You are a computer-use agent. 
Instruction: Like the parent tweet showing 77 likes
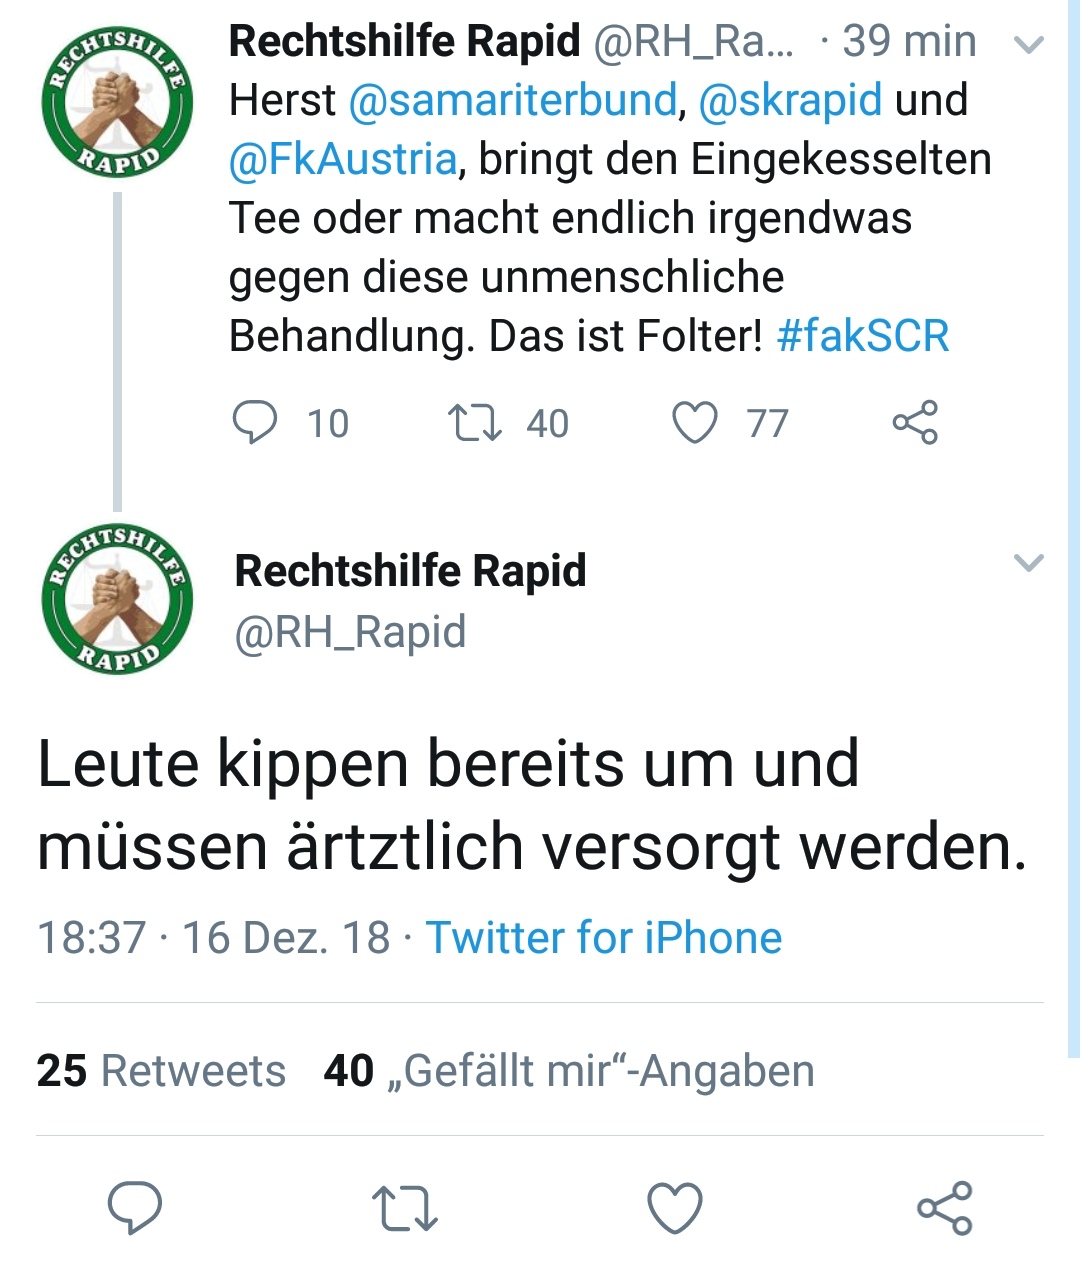694,422
